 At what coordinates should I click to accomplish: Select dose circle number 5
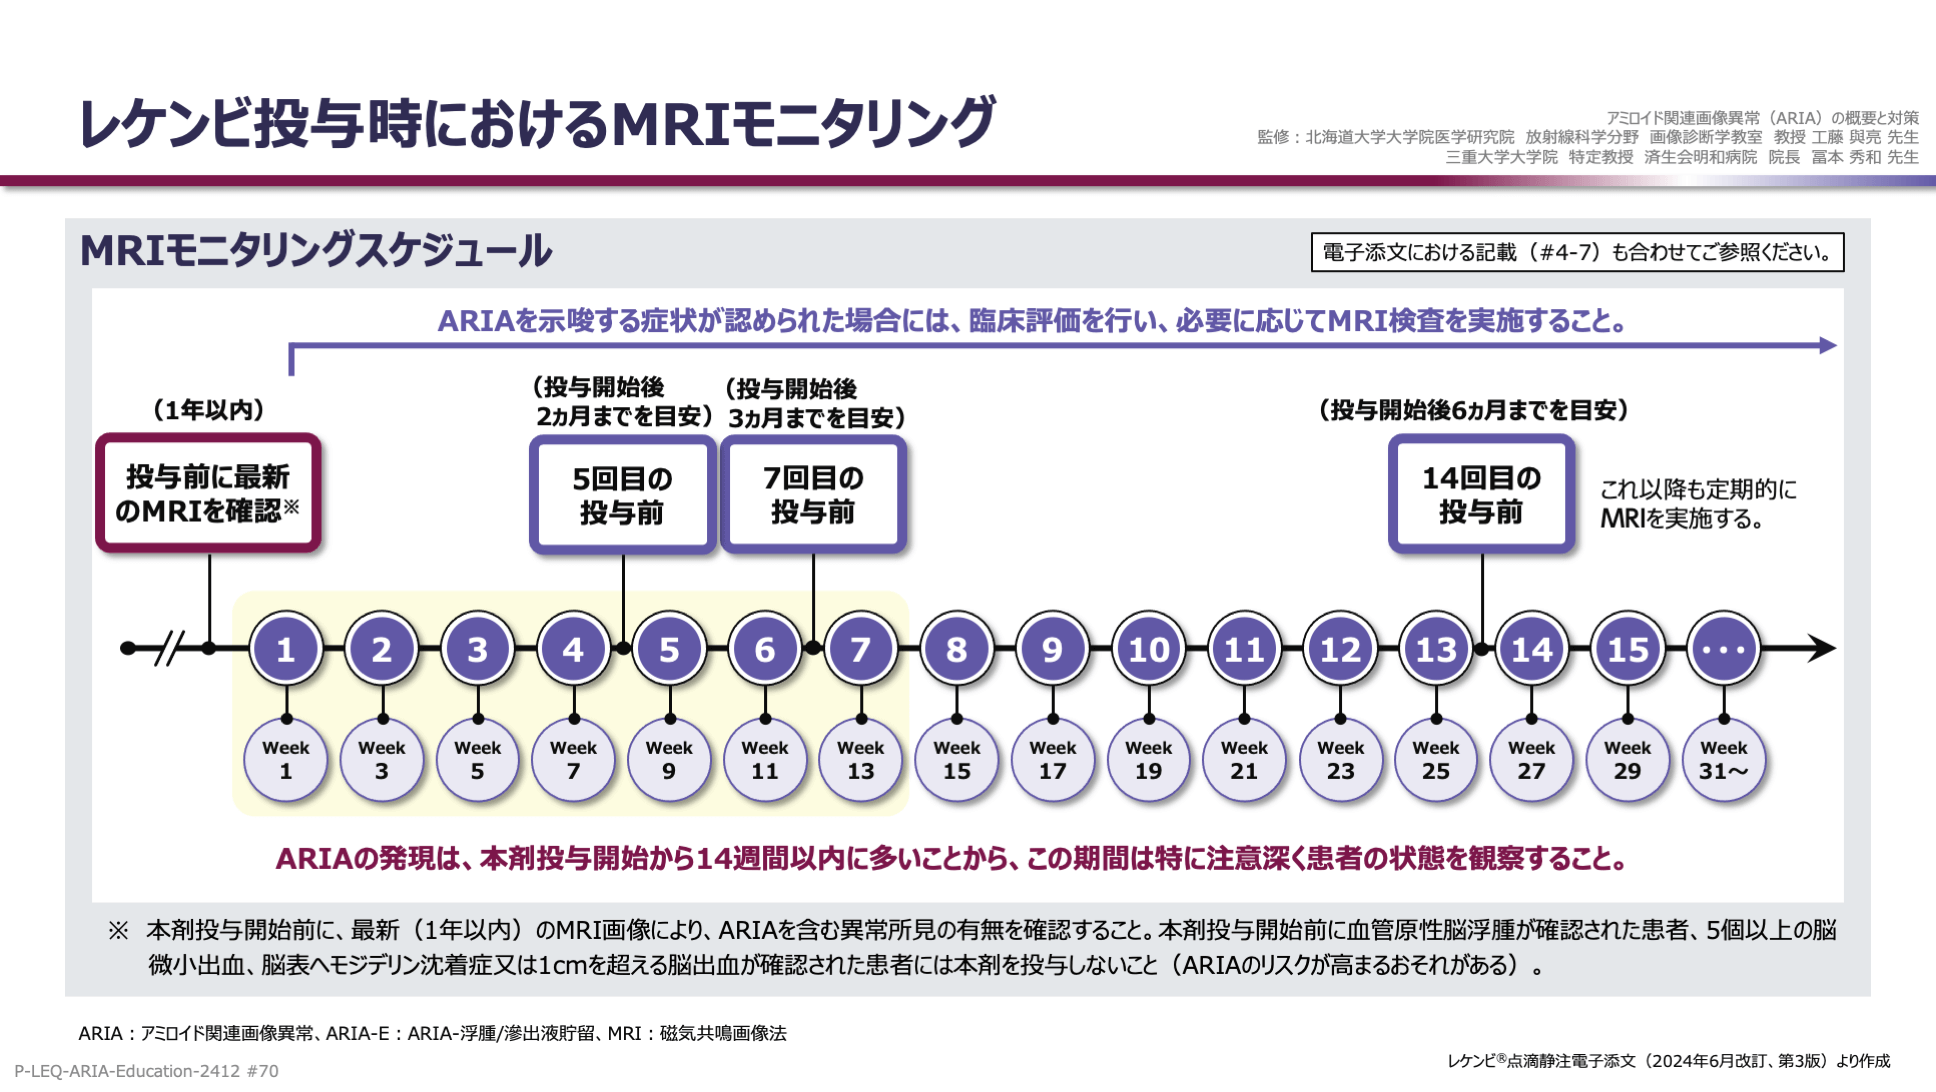(x=669, y=649)
